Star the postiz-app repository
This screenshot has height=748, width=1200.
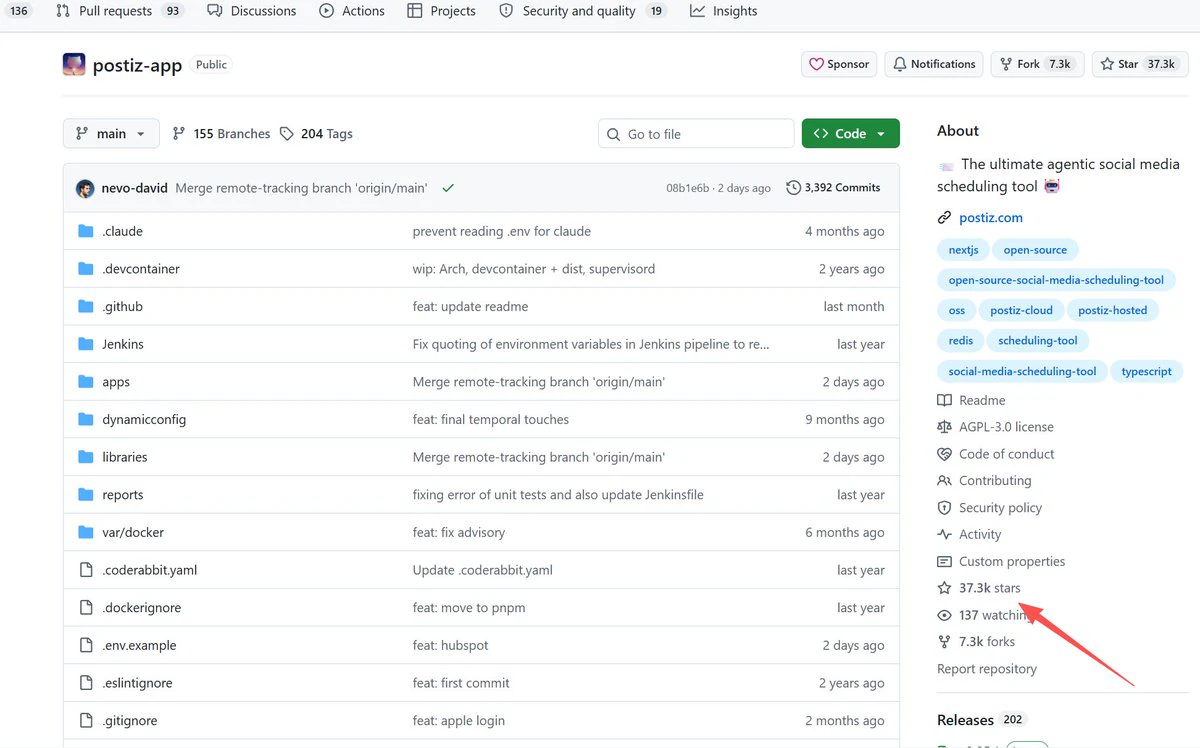tap(1140, 64)
